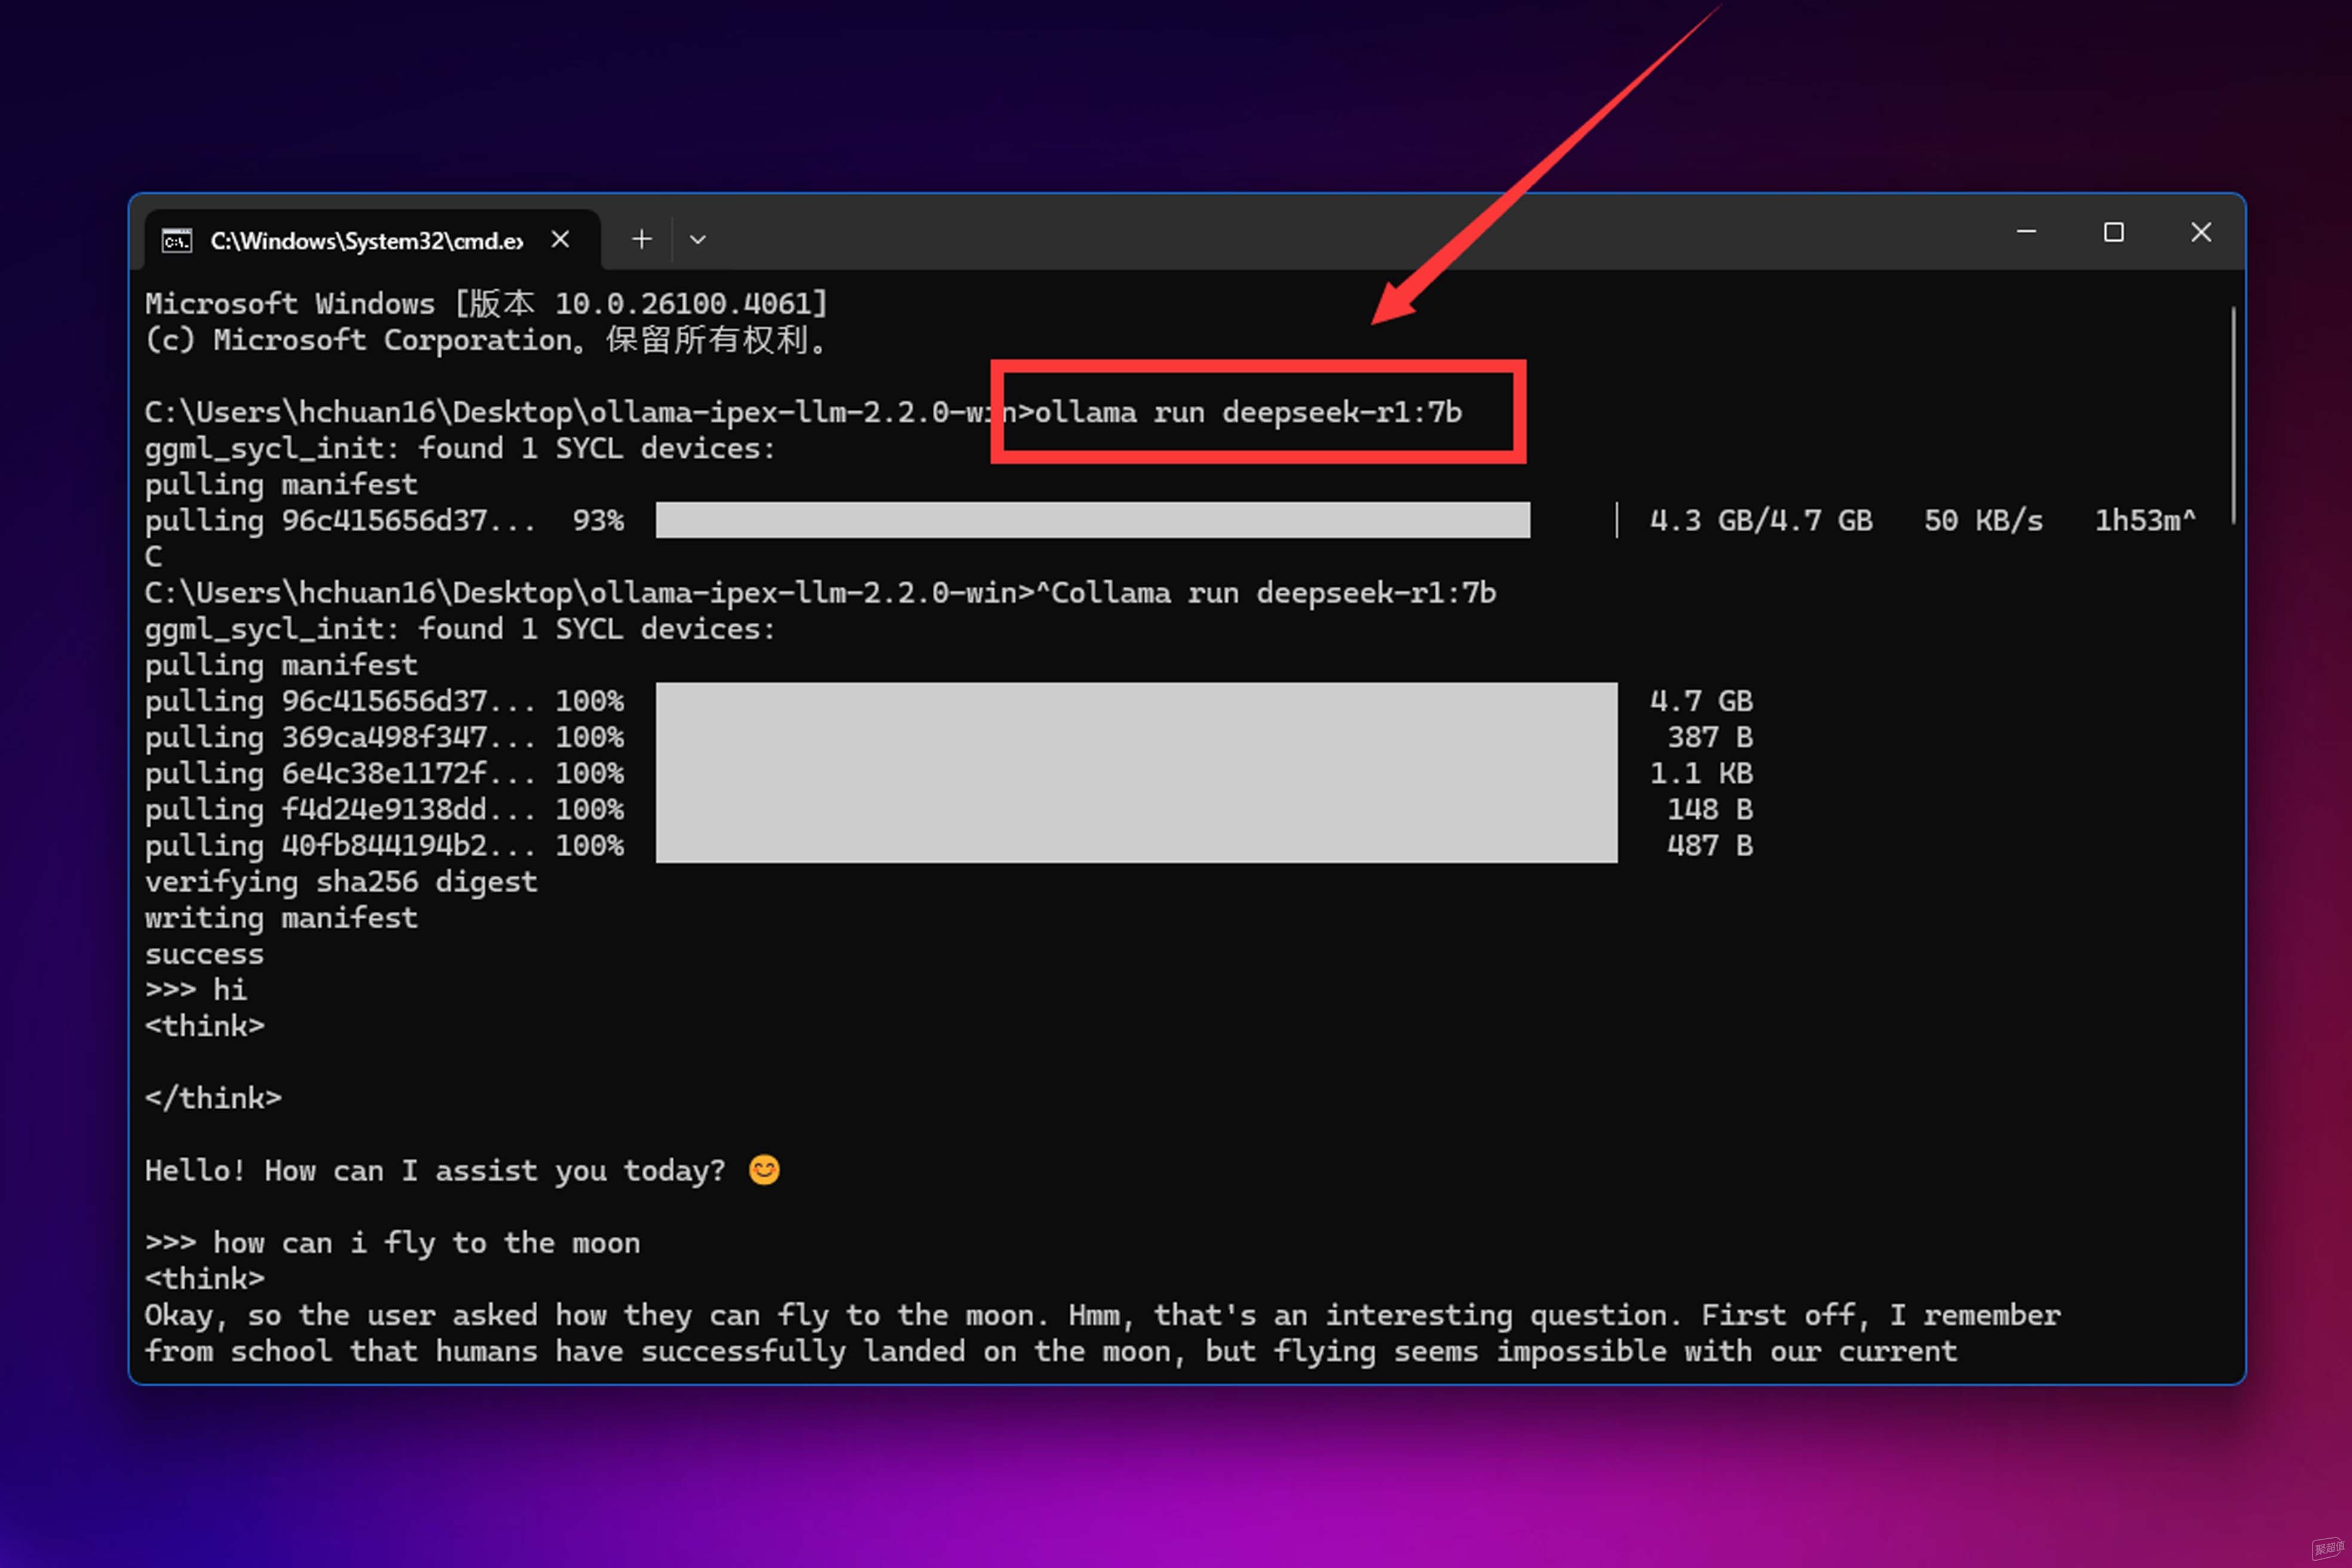2352x1568 pixels.
Task: Click the '(c) Microsoft Corporation' copyright line
Action: pyautogui.click(x=487, y=340)
